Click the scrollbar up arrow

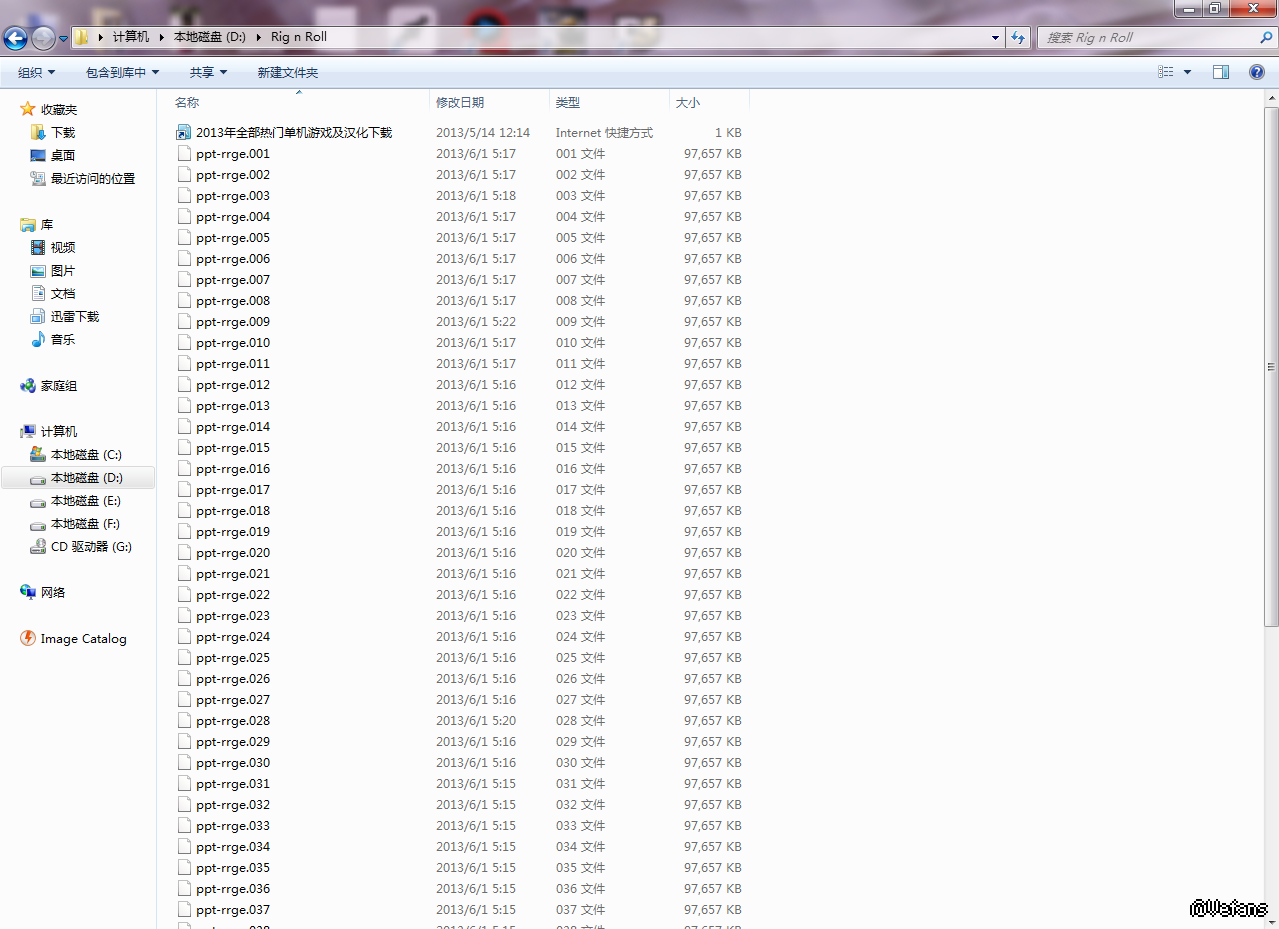tap(1271, 96)
